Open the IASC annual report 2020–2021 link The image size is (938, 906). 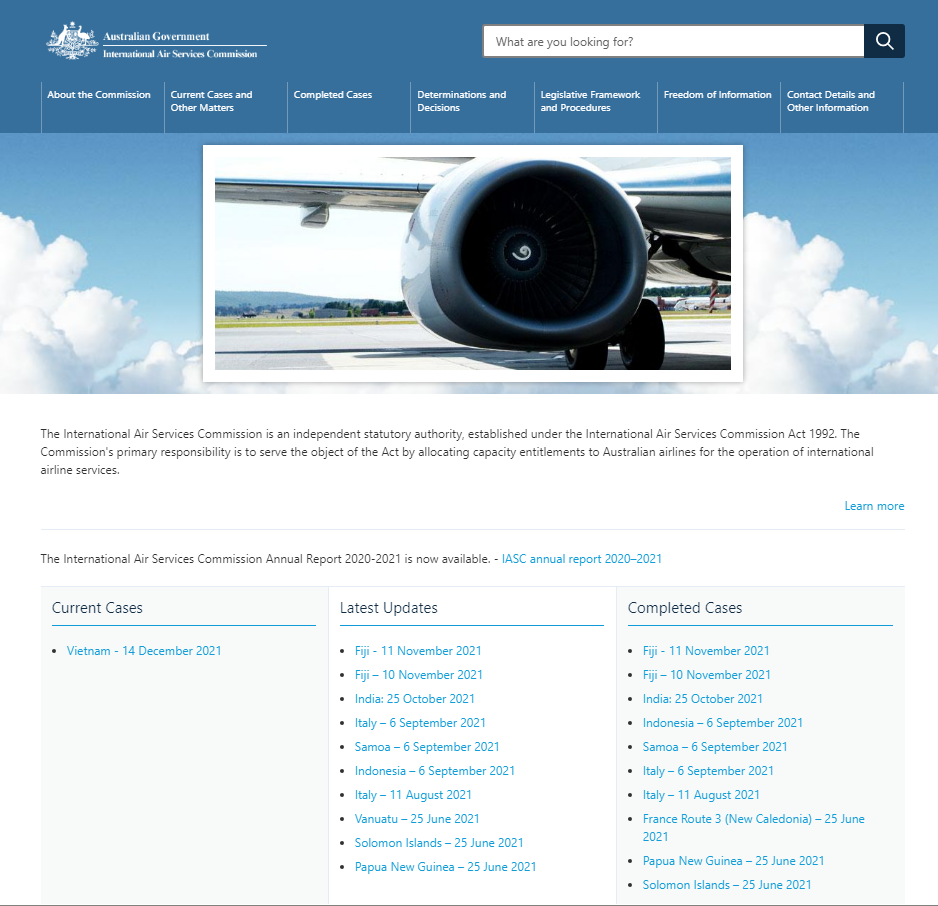(x=581, y=559)
